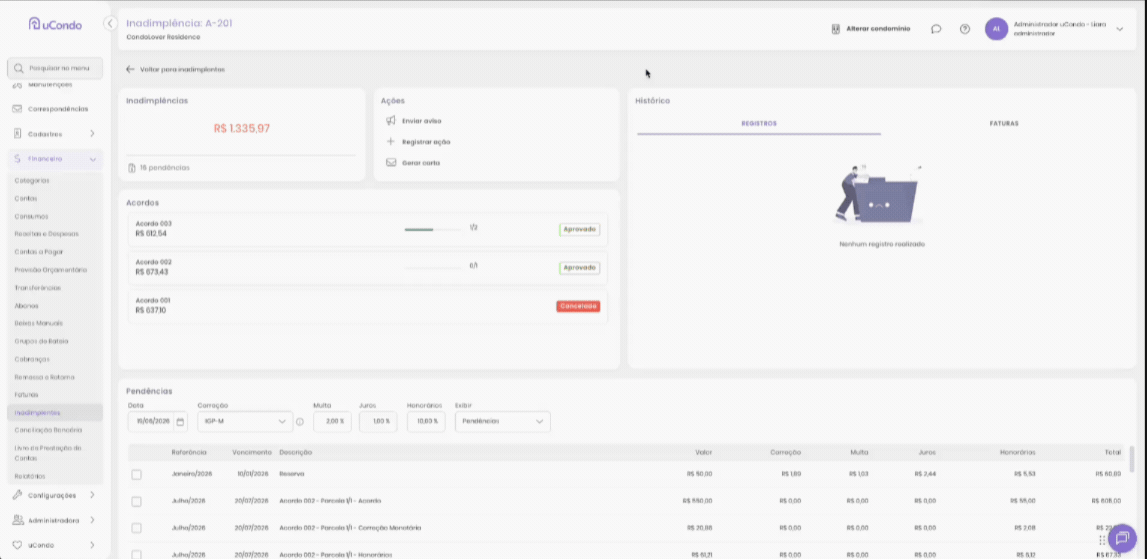The width and height of the screenshot is (1147, 559).
Task: Click the Aprovado badge on Acordo 002
Action: point(579,268)
